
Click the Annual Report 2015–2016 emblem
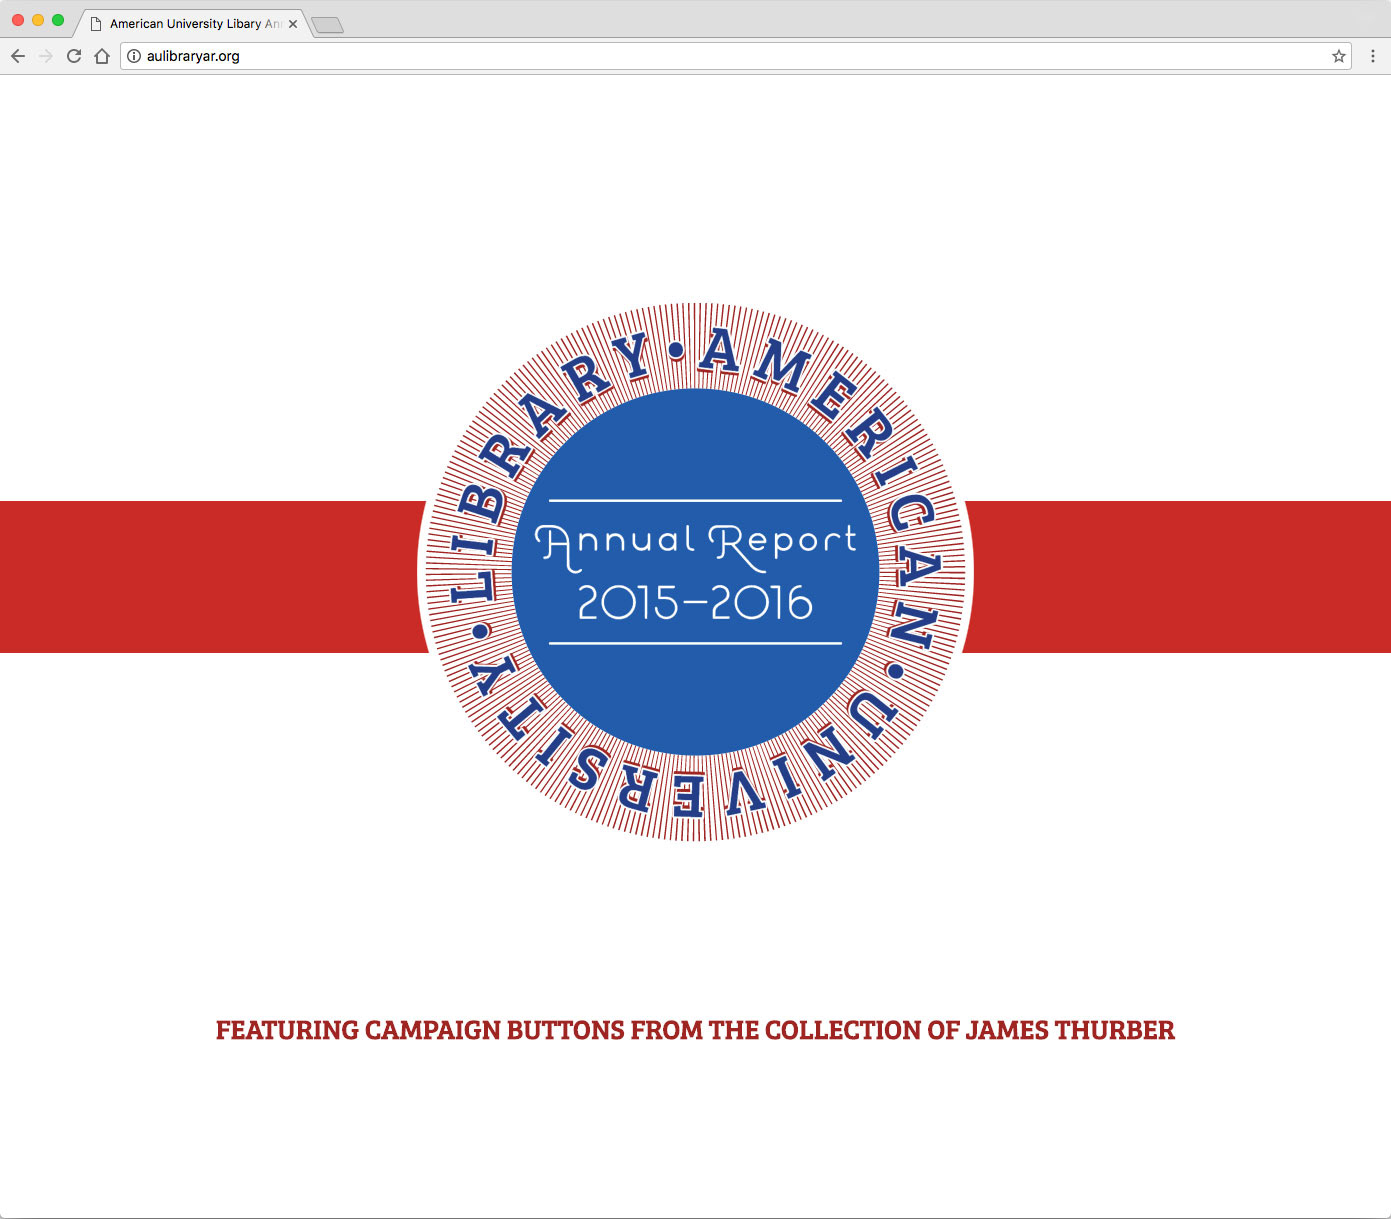pos(695,572)
